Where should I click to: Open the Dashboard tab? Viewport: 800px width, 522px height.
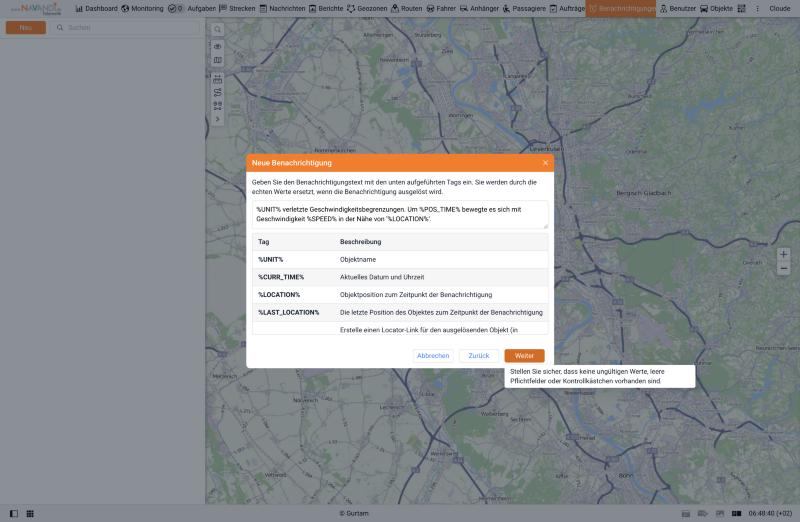[96, 9]
